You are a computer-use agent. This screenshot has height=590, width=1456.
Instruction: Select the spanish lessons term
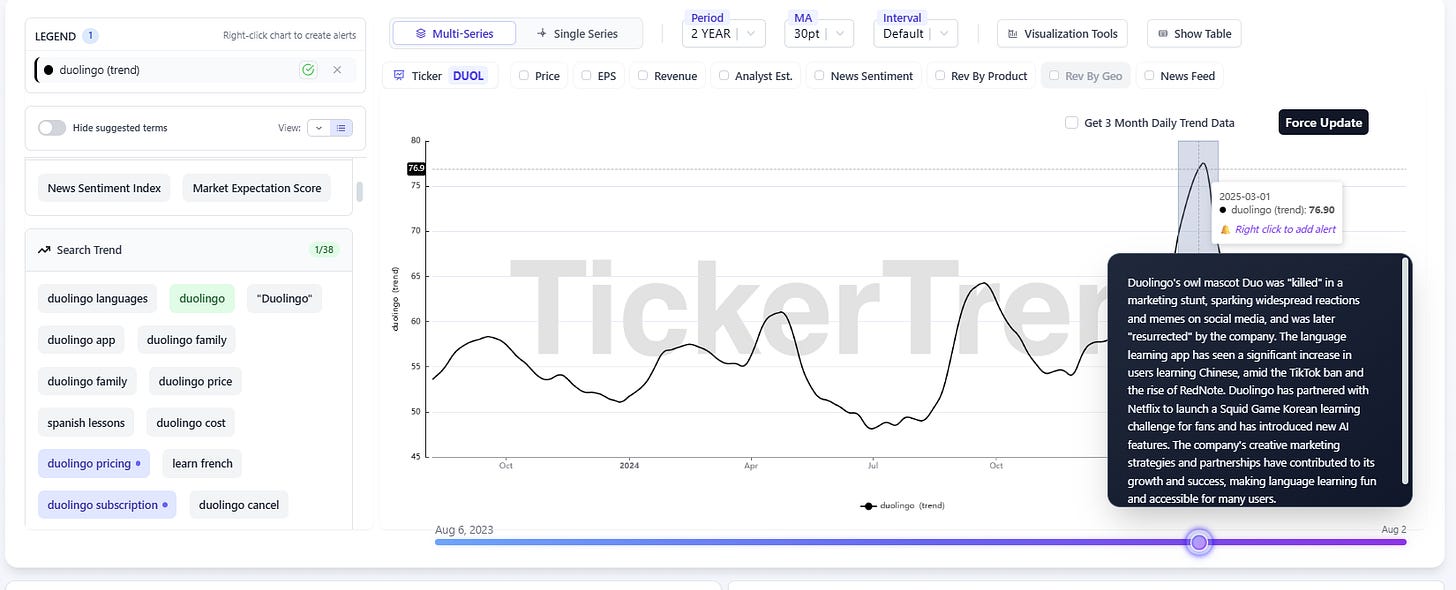[86, 423]
